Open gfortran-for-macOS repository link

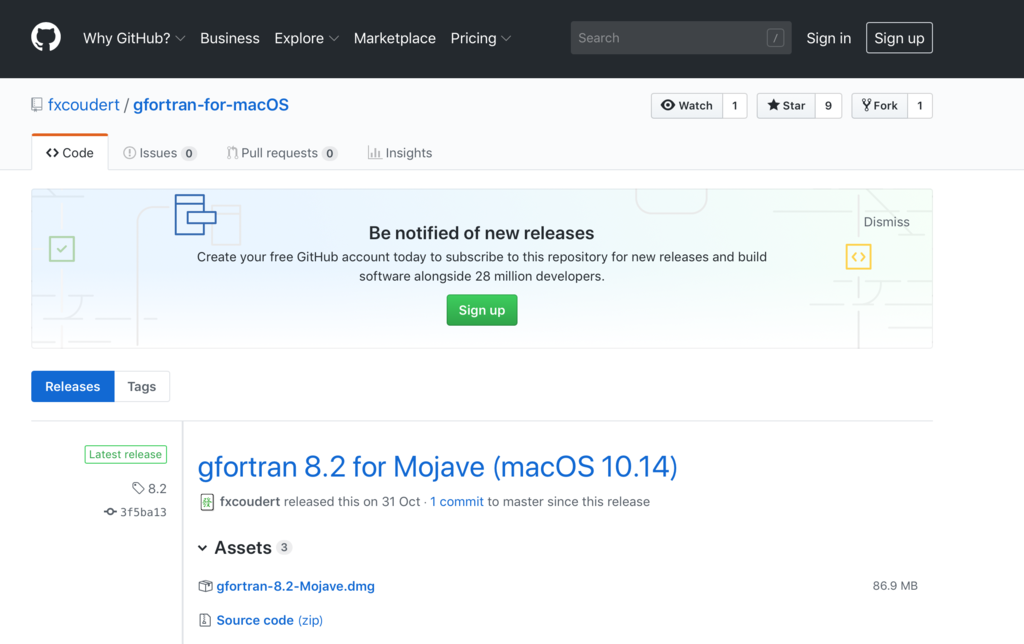tap(211, 105)
